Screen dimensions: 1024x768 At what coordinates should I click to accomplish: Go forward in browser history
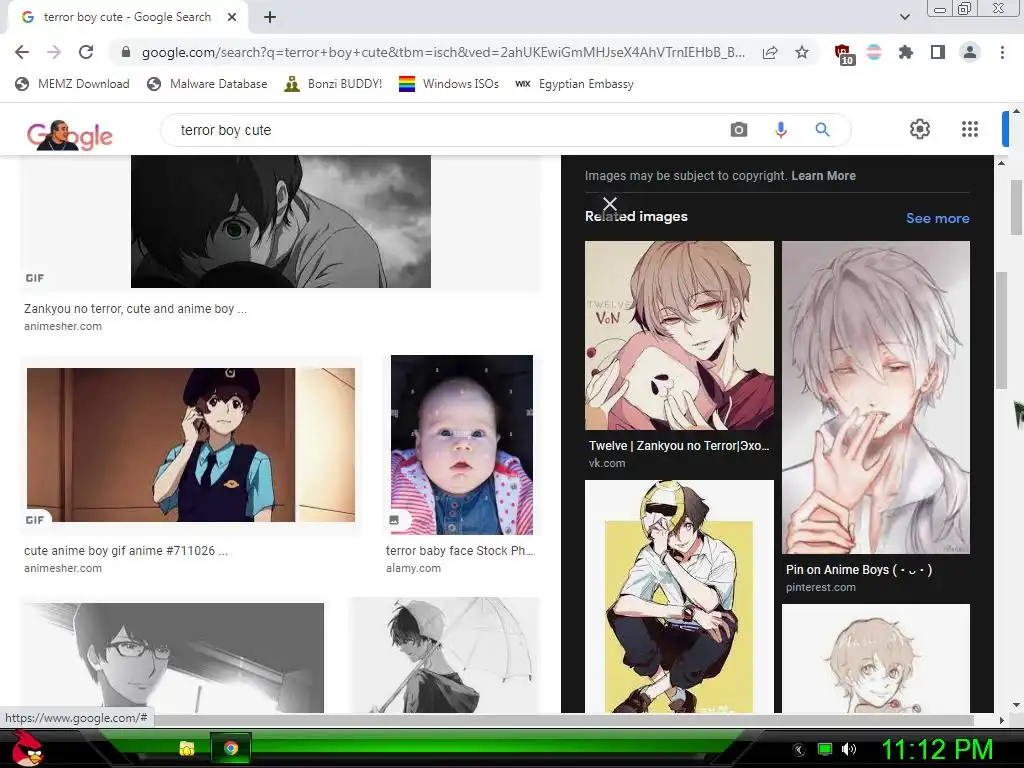54,52
